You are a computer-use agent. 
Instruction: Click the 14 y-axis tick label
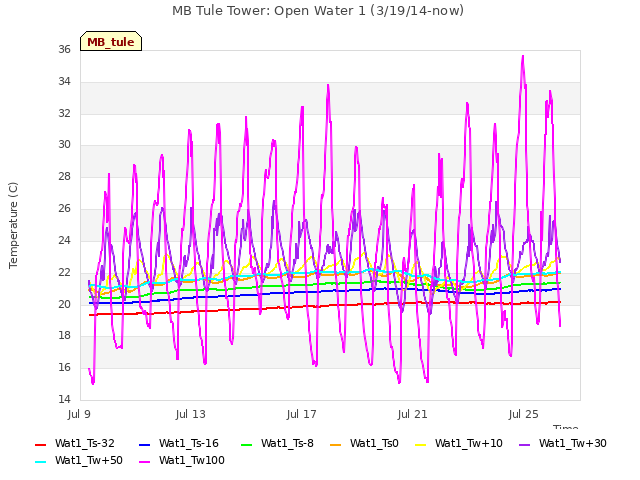tap(64, 399)
